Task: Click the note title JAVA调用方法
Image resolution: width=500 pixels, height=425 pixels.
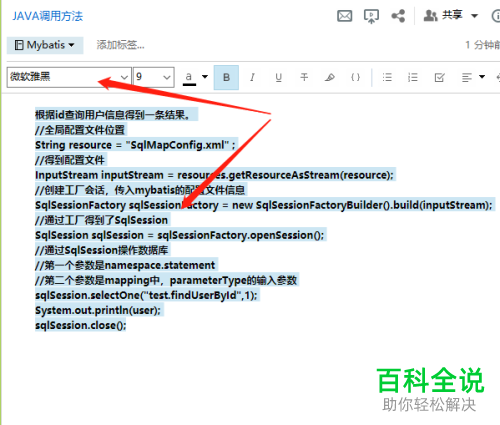Action: point(47,16)
